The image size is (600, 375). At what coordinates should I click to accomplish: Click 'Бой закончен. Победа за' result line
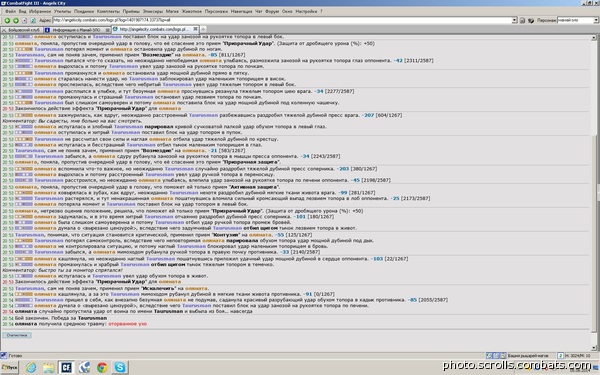46,318
